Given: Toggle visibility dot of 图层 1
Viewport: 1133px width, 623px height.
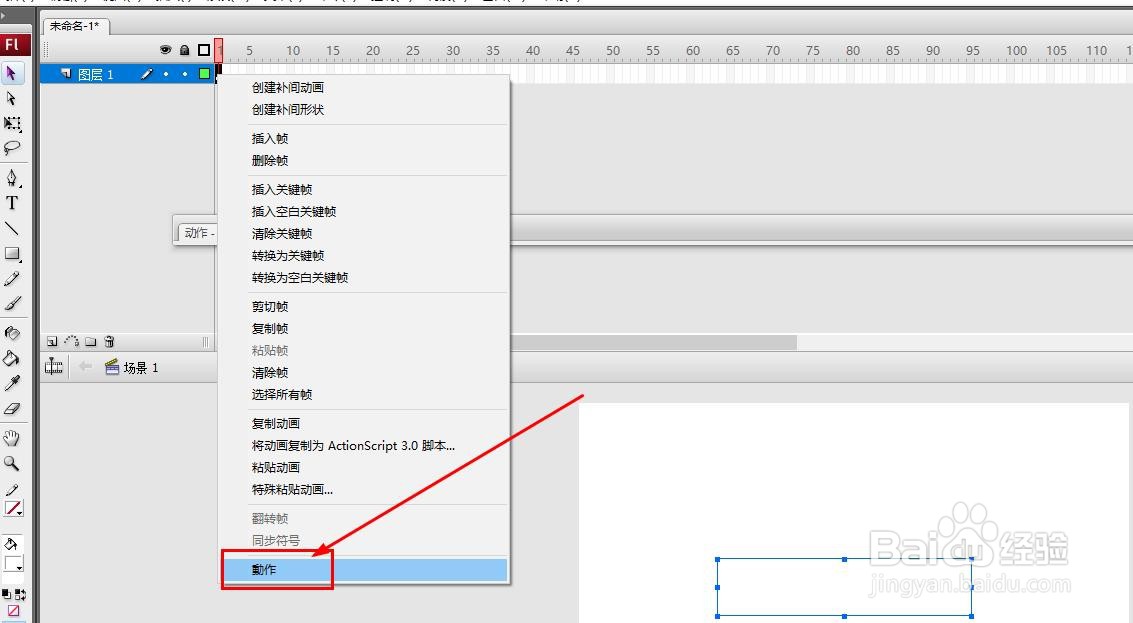Looking at the screenshot, I should [166, 74].
